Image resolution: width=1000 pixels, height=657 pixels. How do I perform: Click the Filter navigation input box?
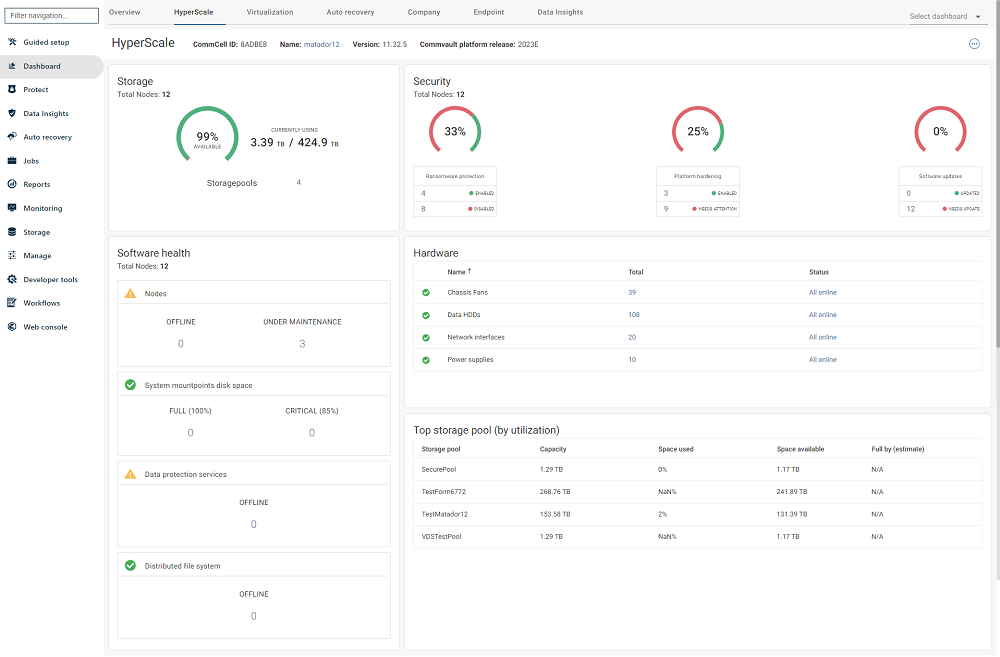pos(52,15)
